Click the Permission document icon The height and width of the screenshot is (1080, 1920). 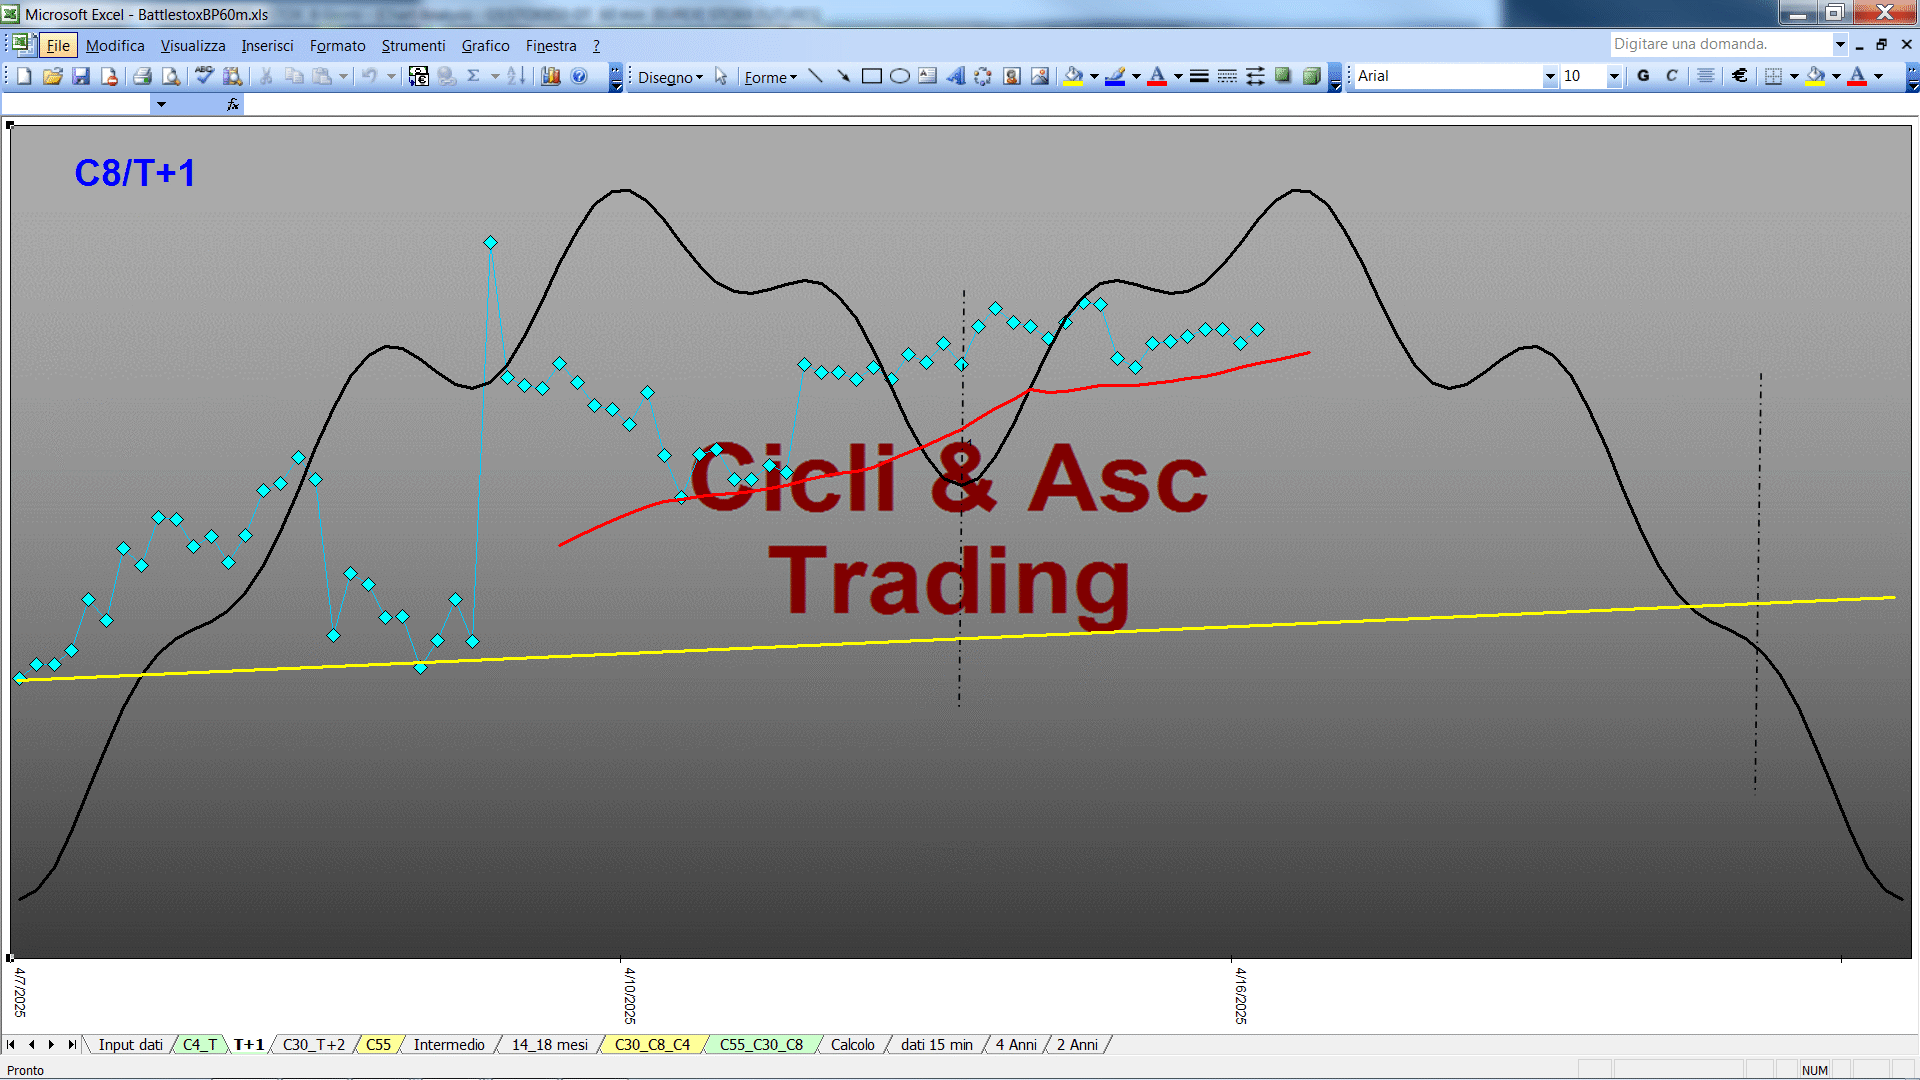pyautogui.click(x=109, y=76)
